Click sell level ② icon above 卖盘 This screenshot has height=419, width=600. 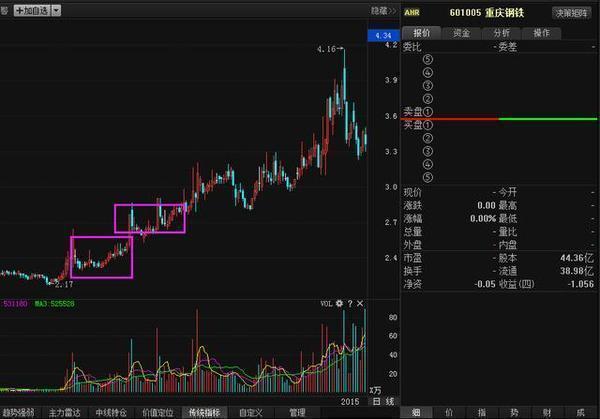pyautogui.click(x=428, y=99)
